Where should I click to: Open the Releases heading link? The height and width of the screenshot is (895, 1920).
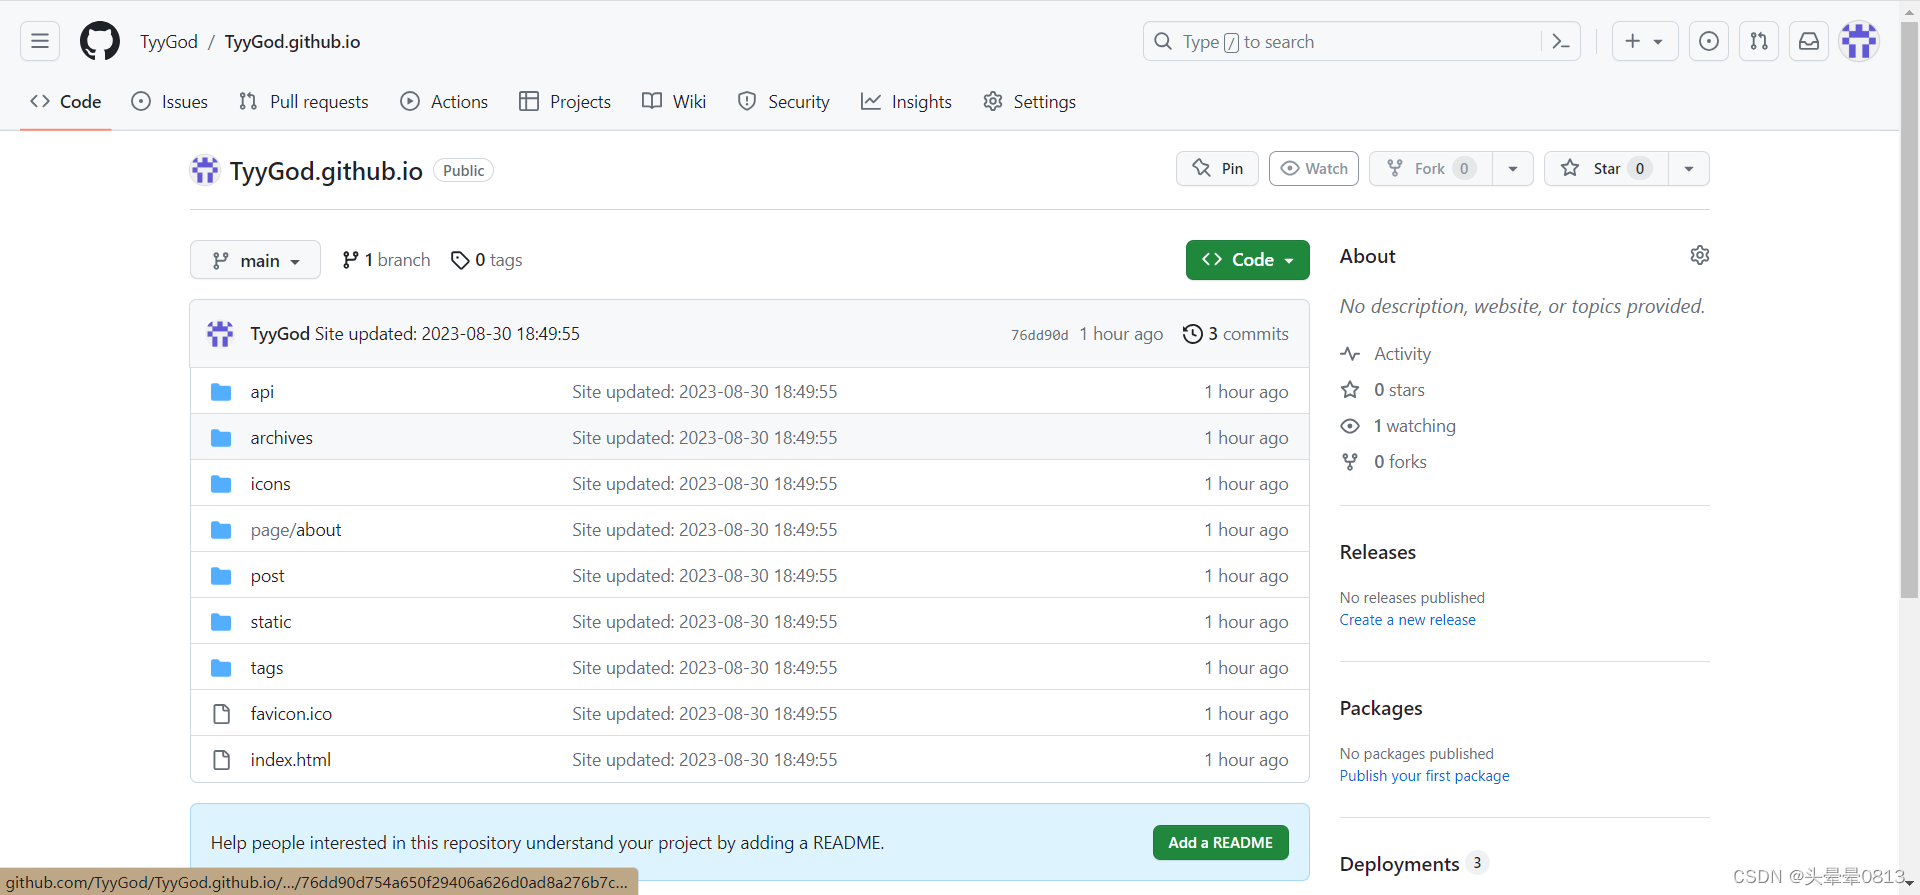pyautogui.click(x=1377, y=552)
